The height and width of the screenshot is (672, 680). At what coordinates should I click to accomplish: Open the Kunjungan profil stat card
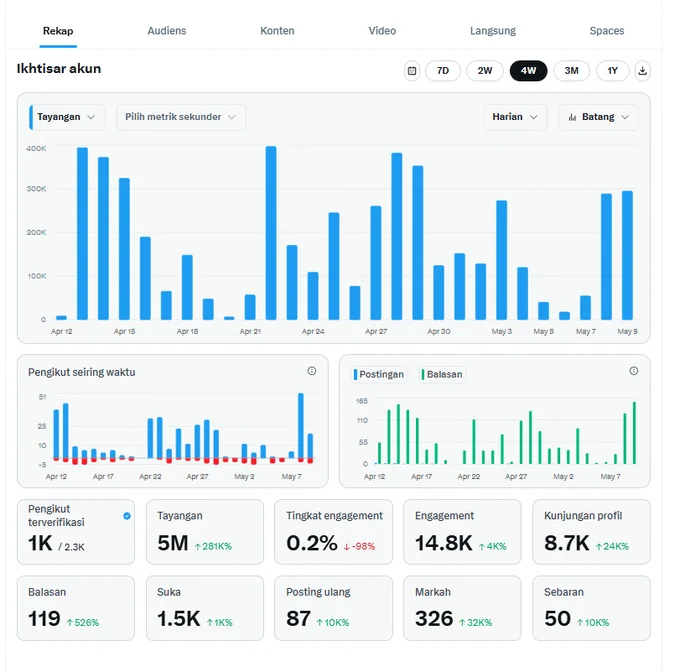tap(592, 532)
